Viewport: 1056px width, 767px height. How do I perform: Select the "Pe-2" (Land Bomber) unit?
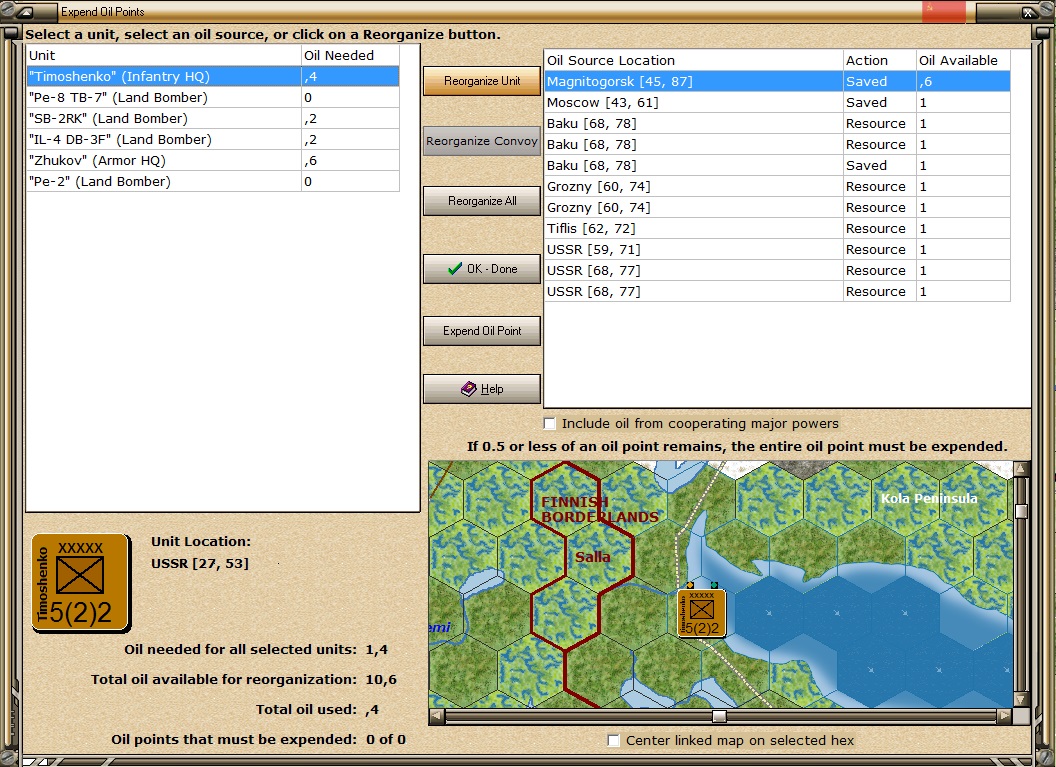tap(213, 181)
